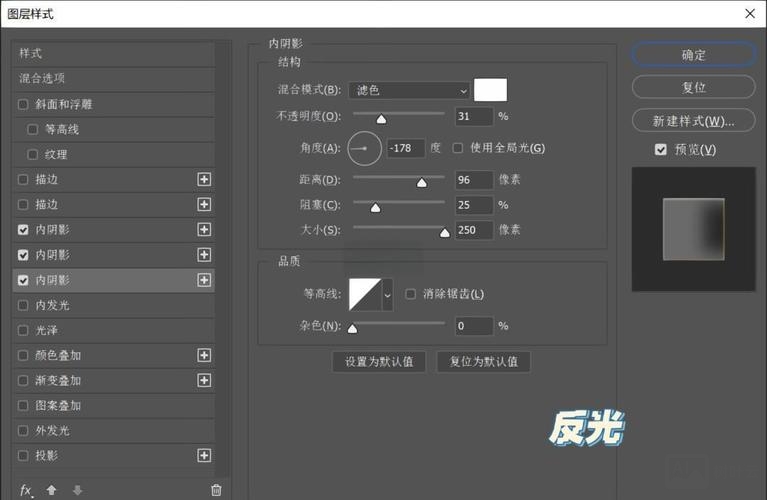767x500 pixels.
Task: Enable 光泽 checkbox
Action: (23, 330)
